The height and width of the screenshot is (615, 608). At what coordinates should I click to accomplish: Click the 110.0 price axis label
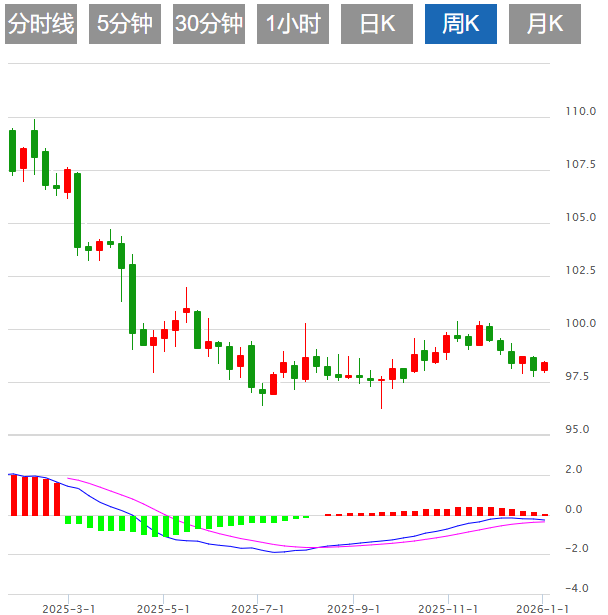581,111
